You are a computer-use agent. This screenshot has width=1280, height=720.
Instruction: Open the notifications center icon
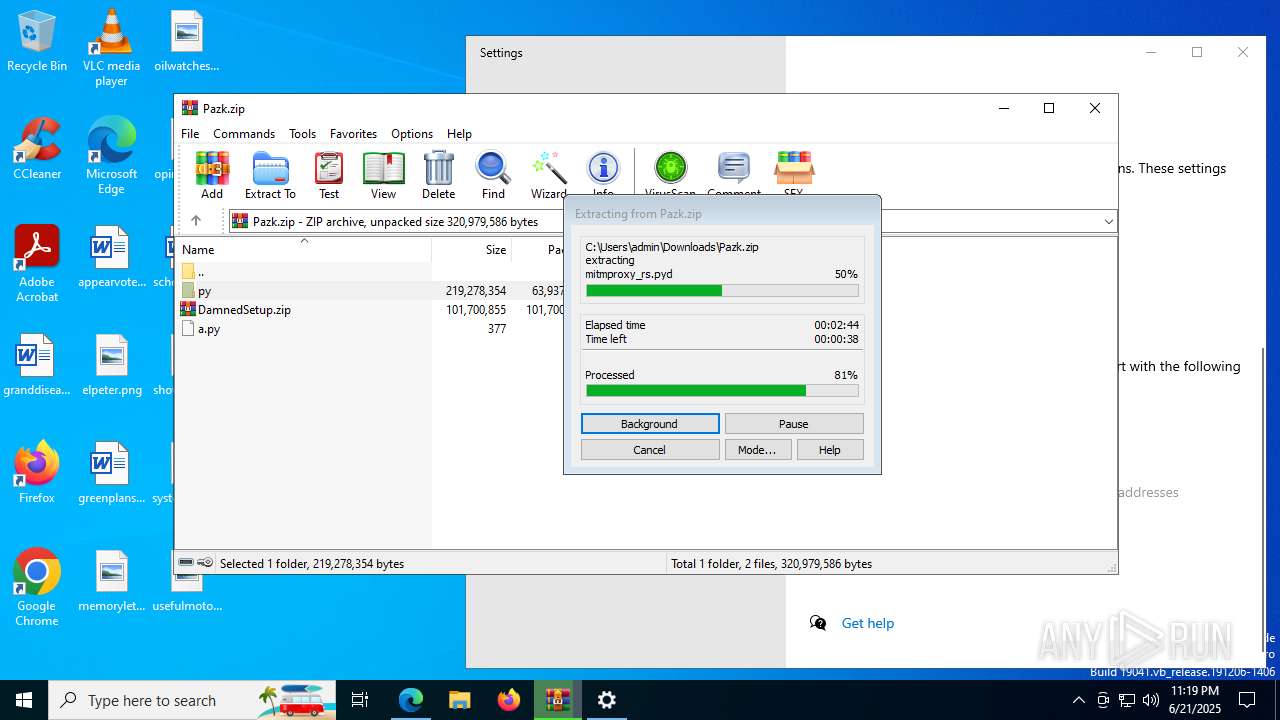[1247, 700]
